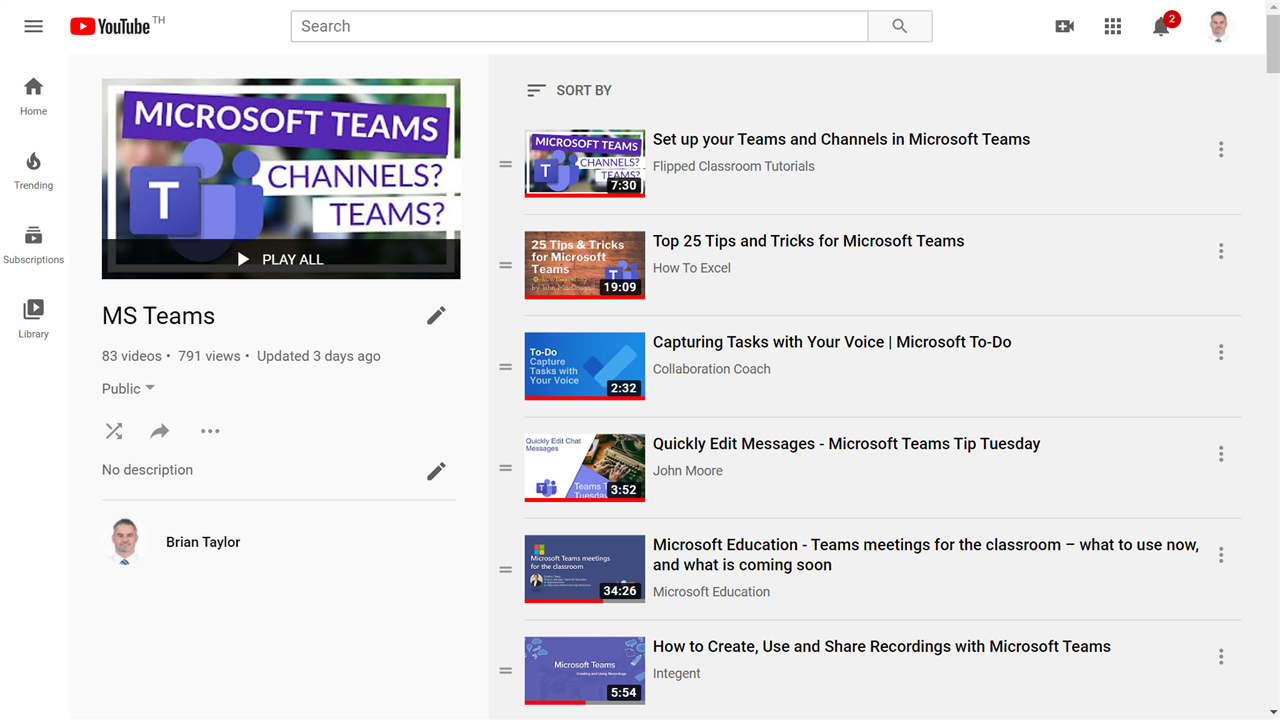Screen dimensions: 1280x720
Task: Open How To Excel channel link
Action: pos(692,268)
